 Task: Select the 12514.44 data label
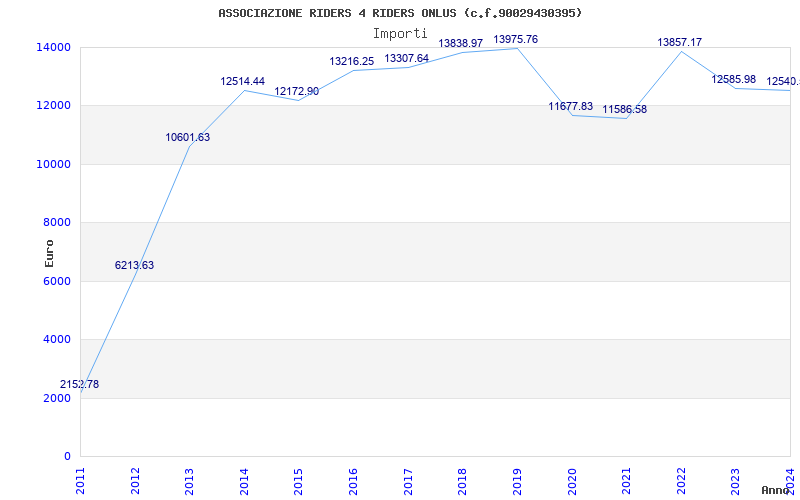click(x=242, y=81)
